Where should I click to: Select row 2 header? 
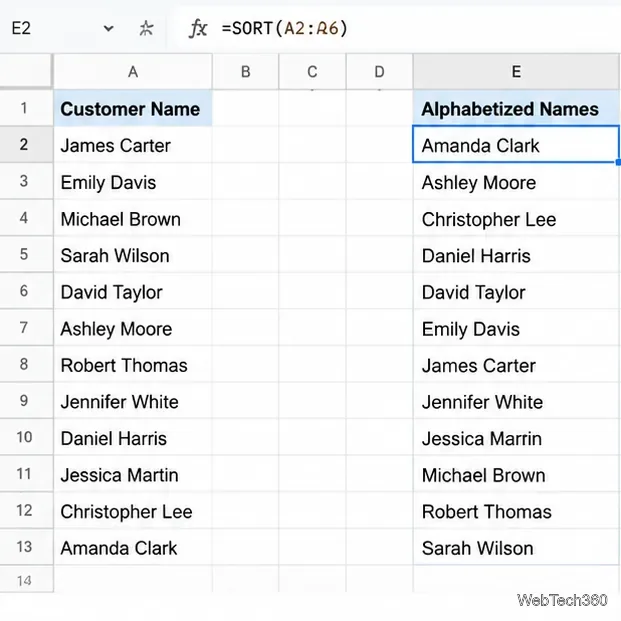(x=26, y=145)
